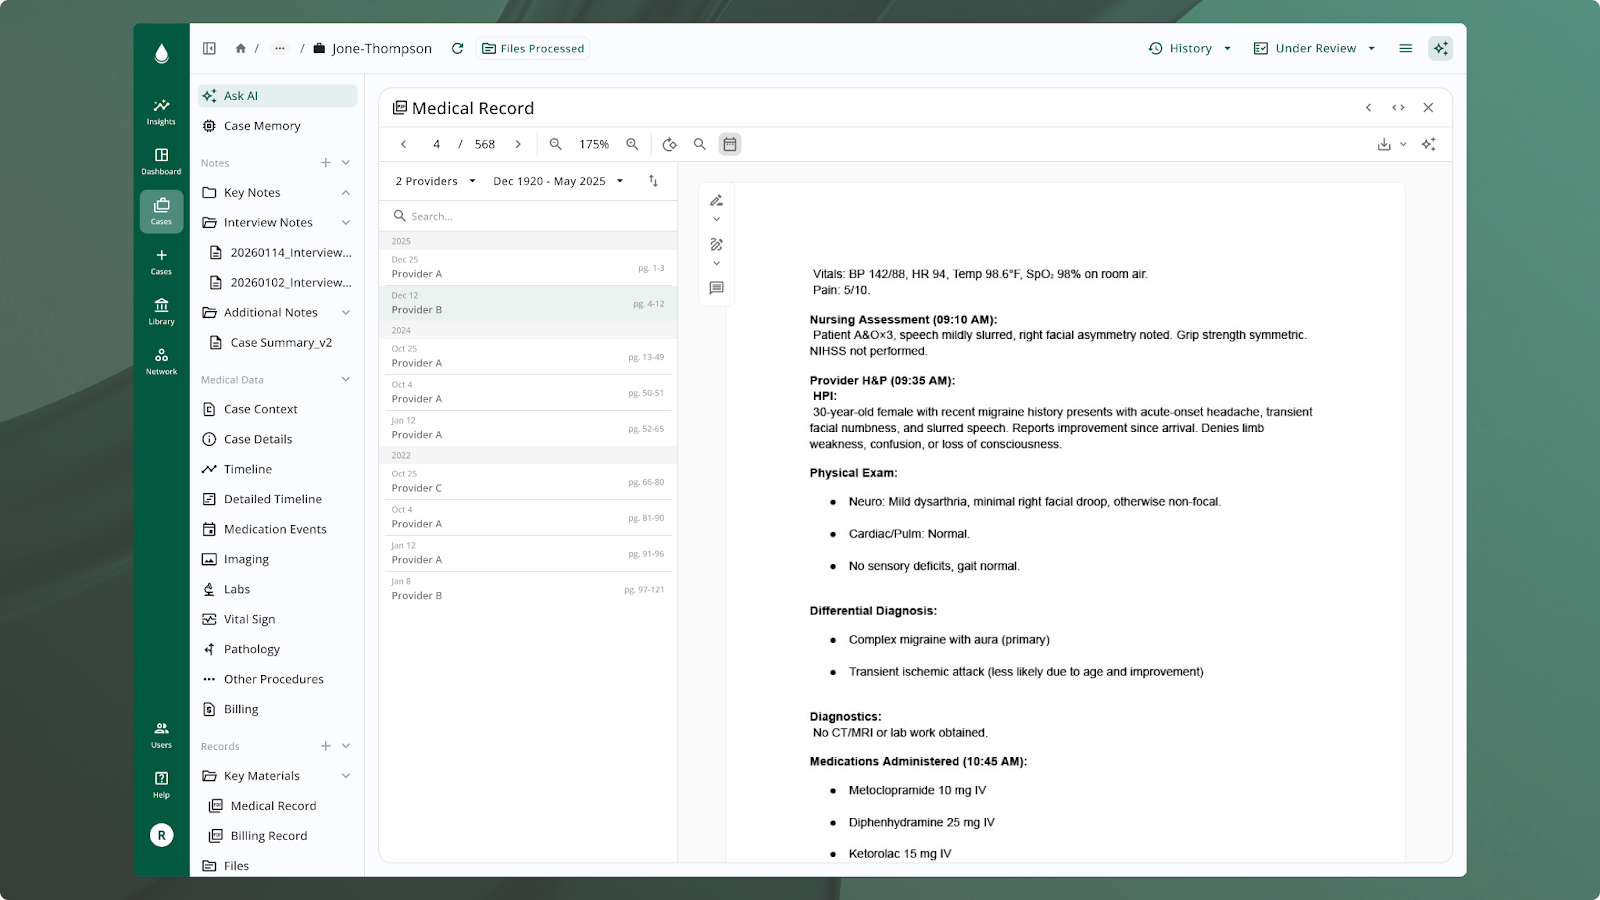Open Medication Events
The image size is (1600, 900).
(x=277, y=529)
